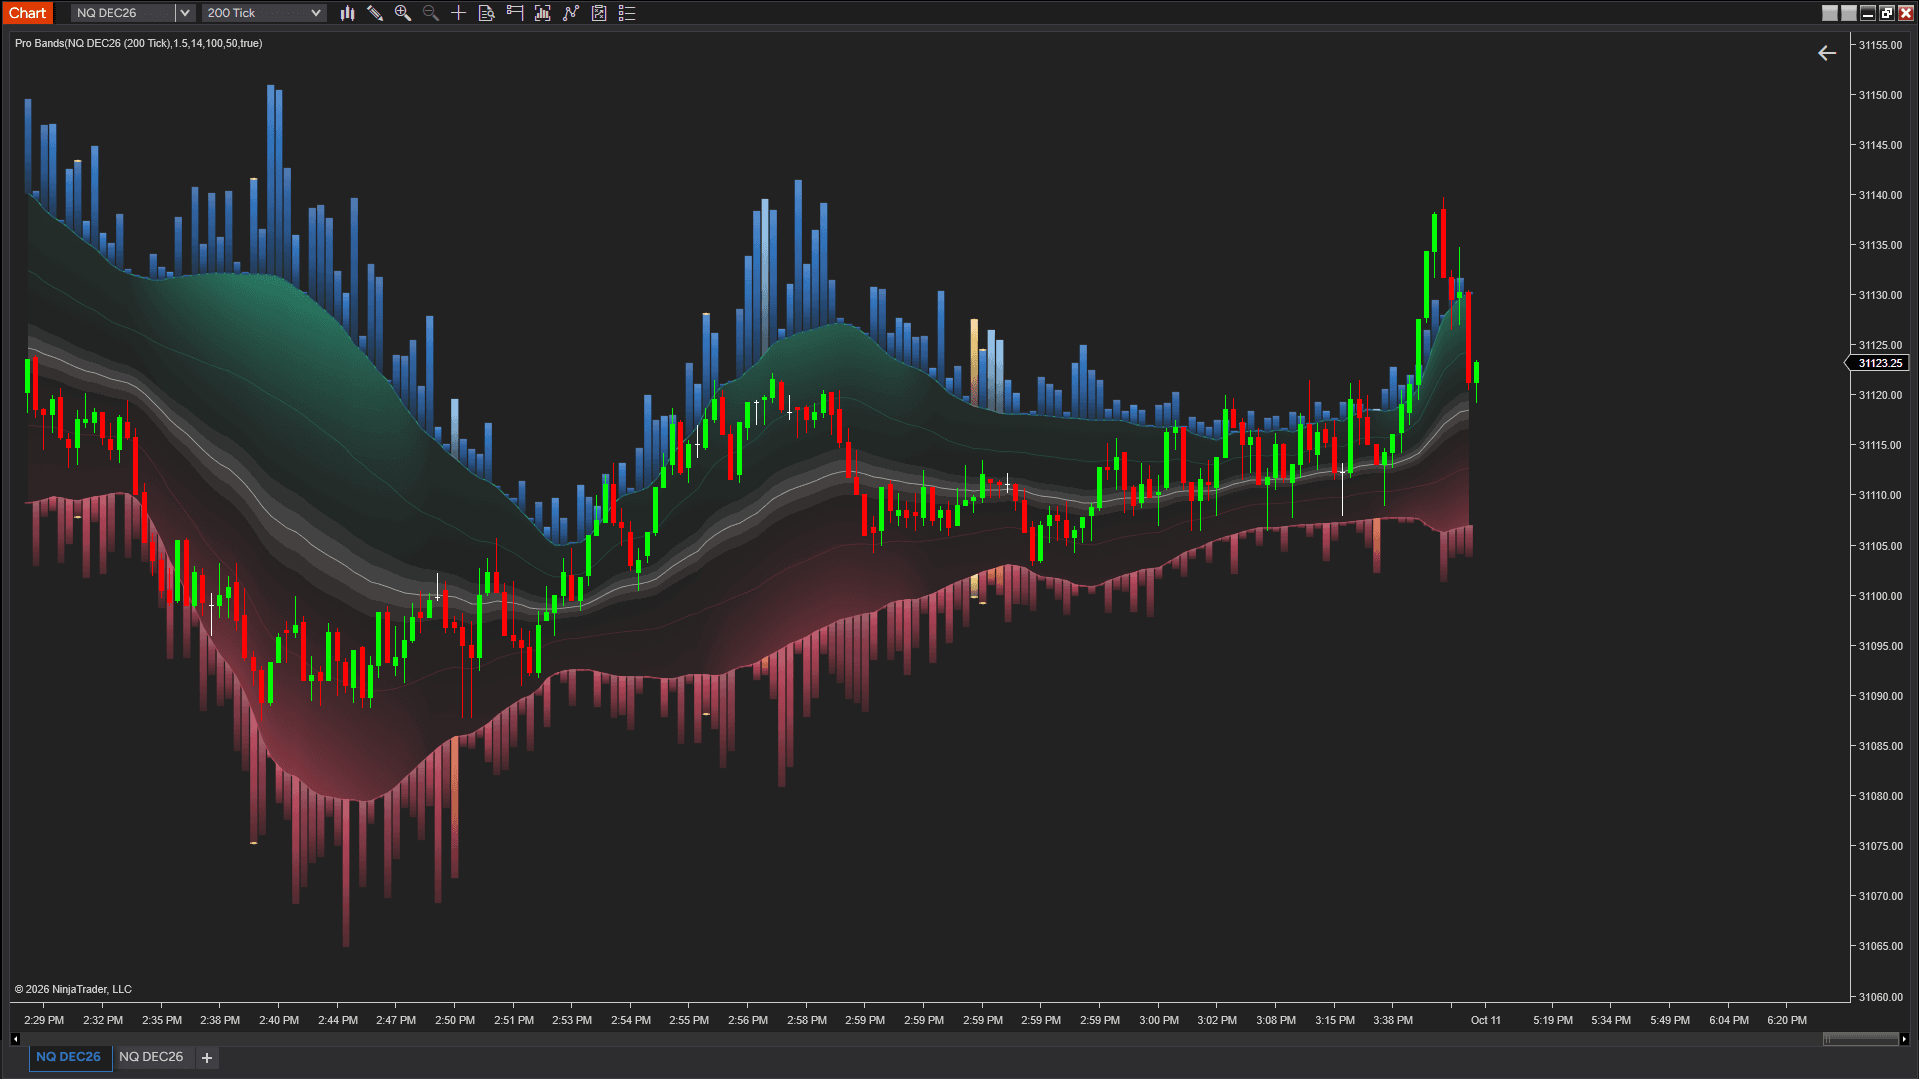
Task: Click the 31100.00 price axis label
Action: (x=1880, y=596)
